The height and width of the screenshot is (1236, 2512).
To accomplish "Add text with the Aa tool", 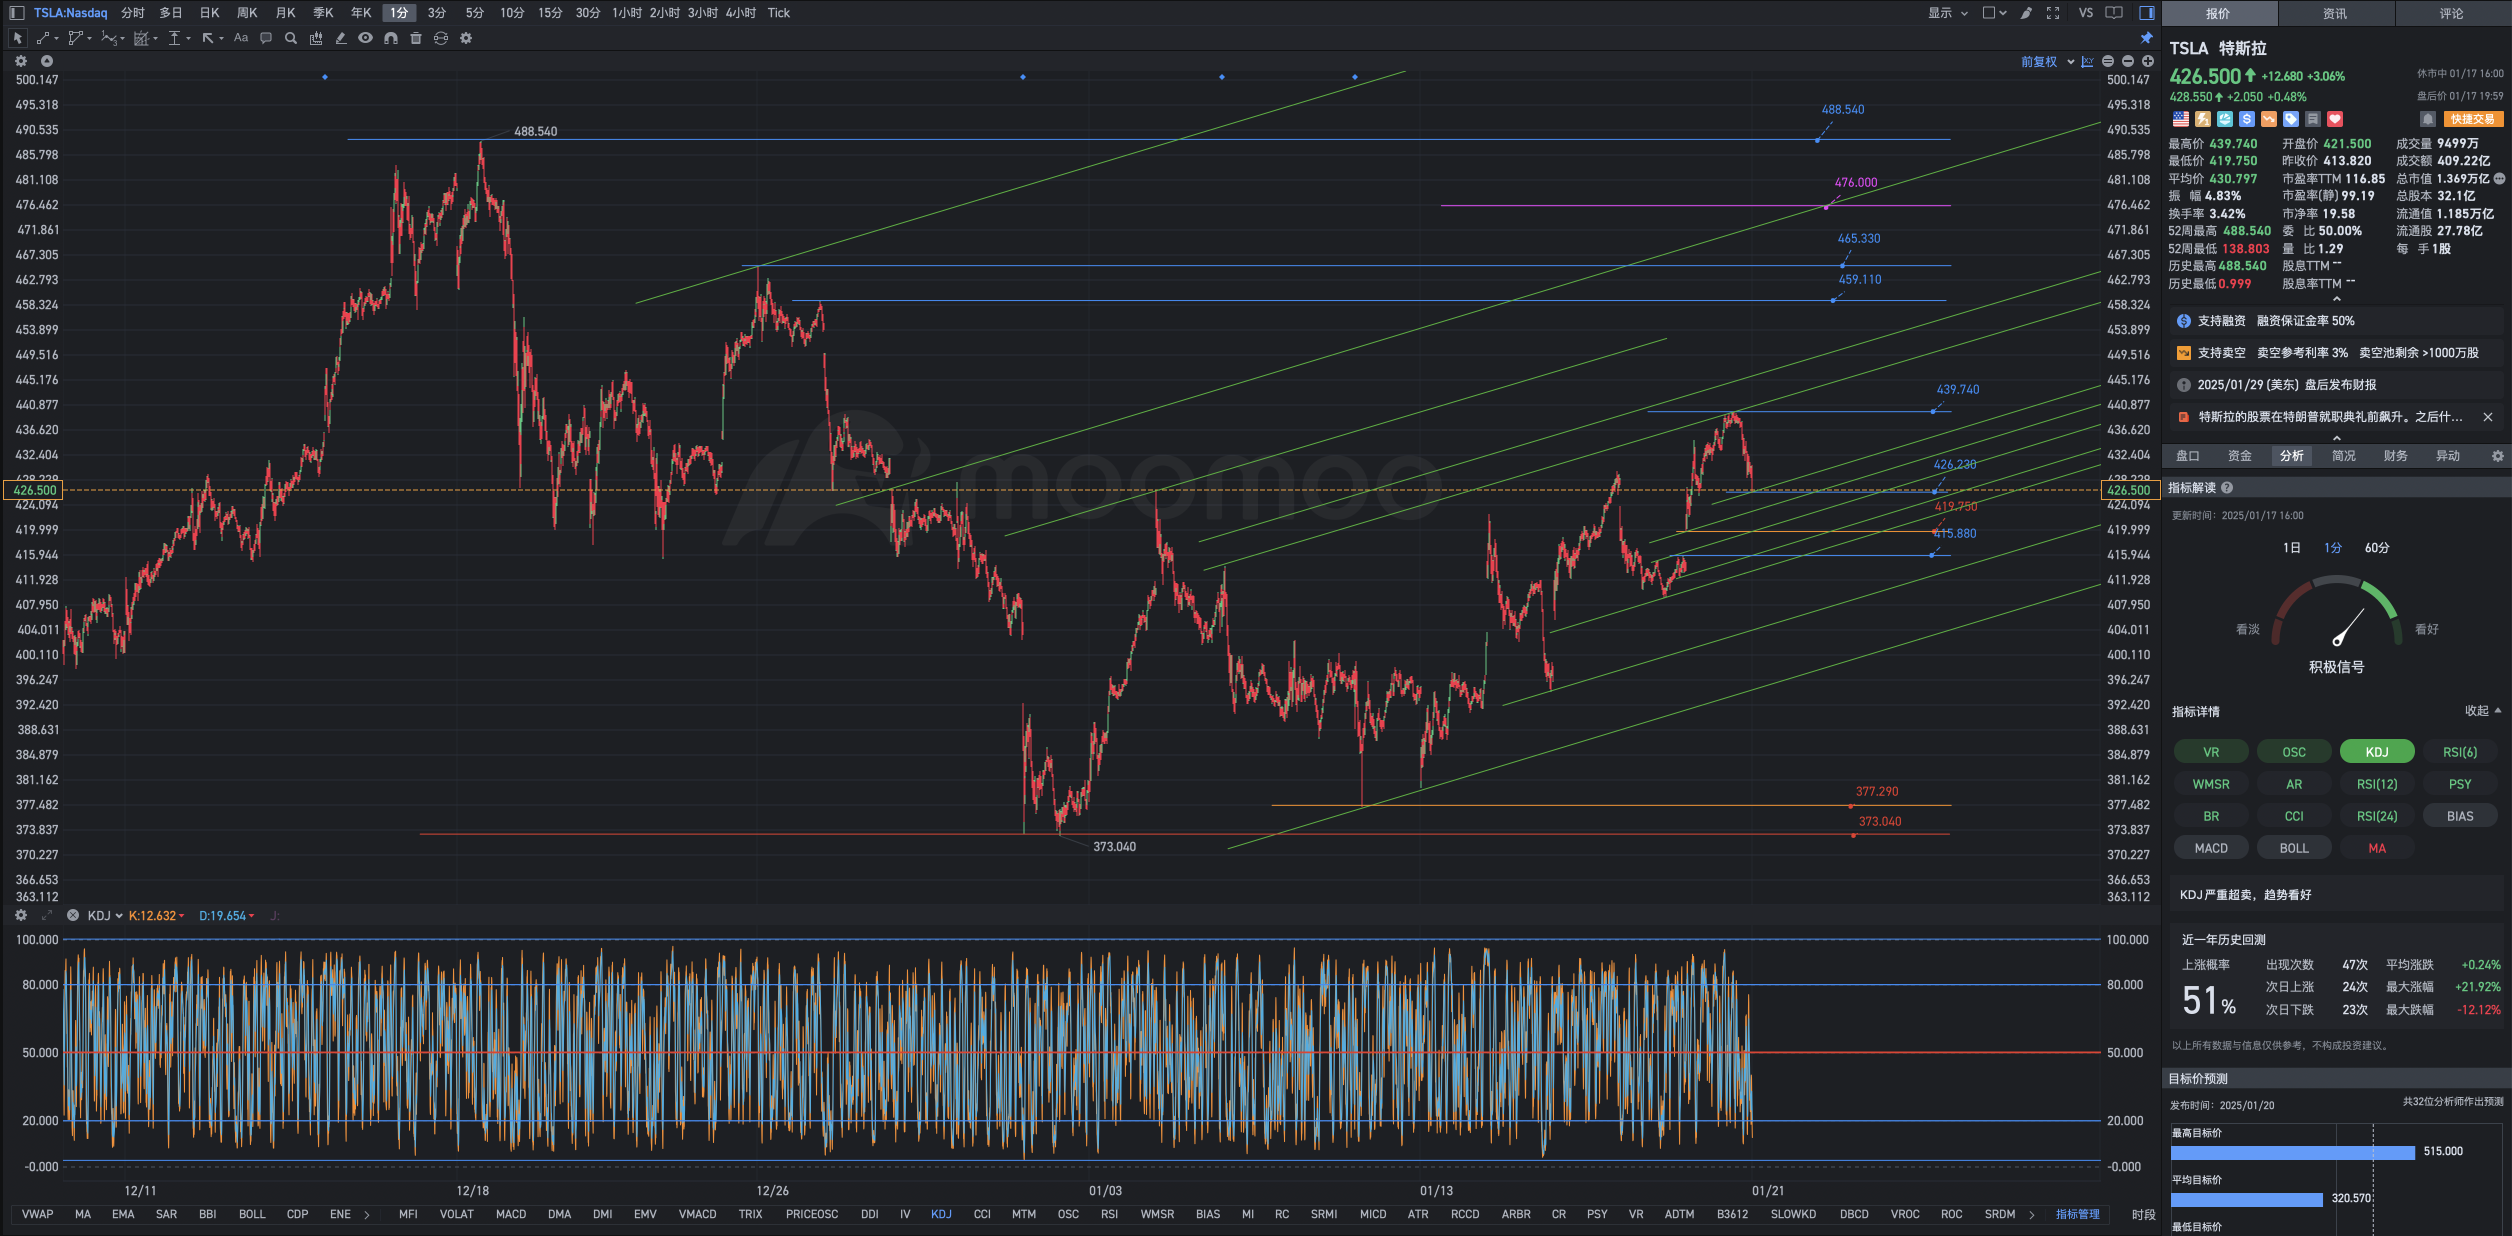I will coord(241,38).
